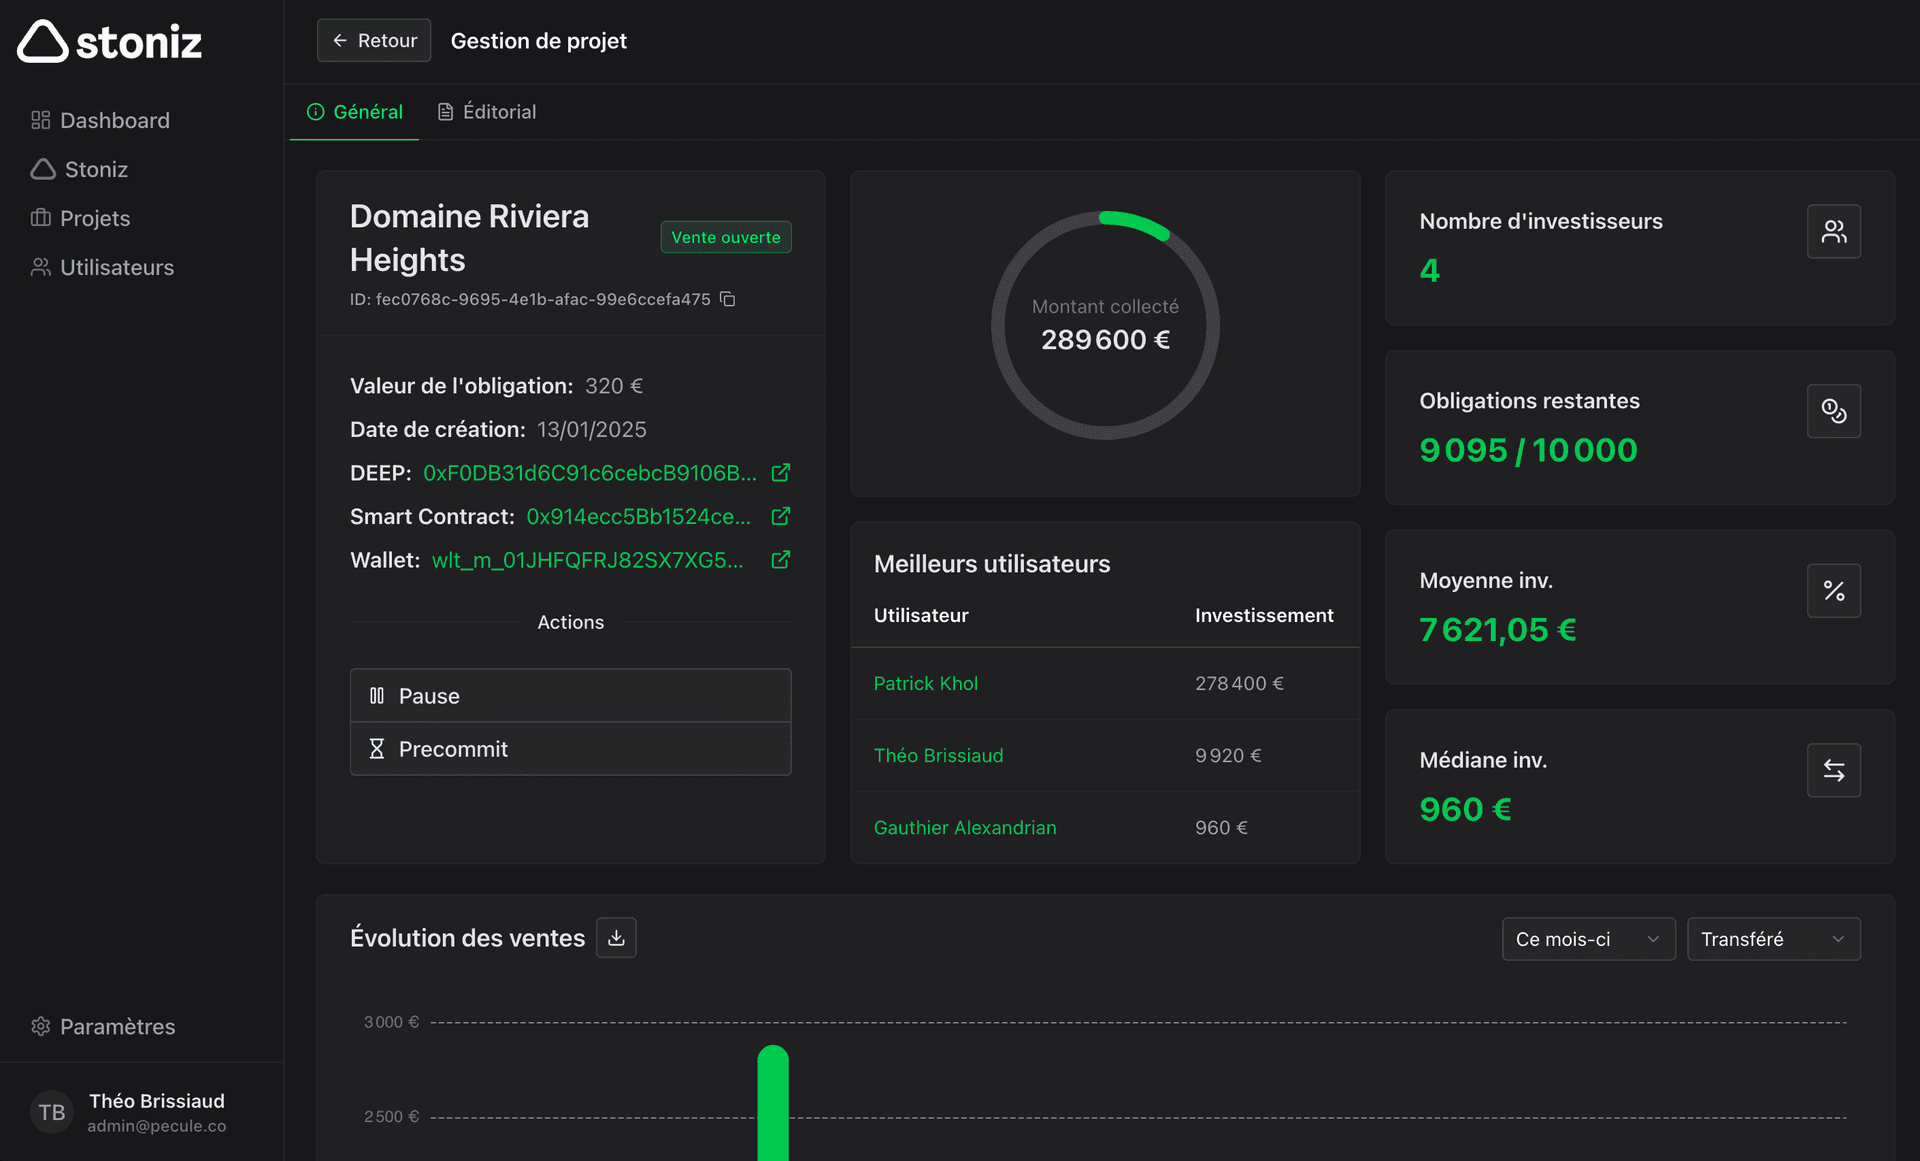Pause the project sale
Image resolution: width=1920 pixels, height=1161 pixels.
click(570, 696)
